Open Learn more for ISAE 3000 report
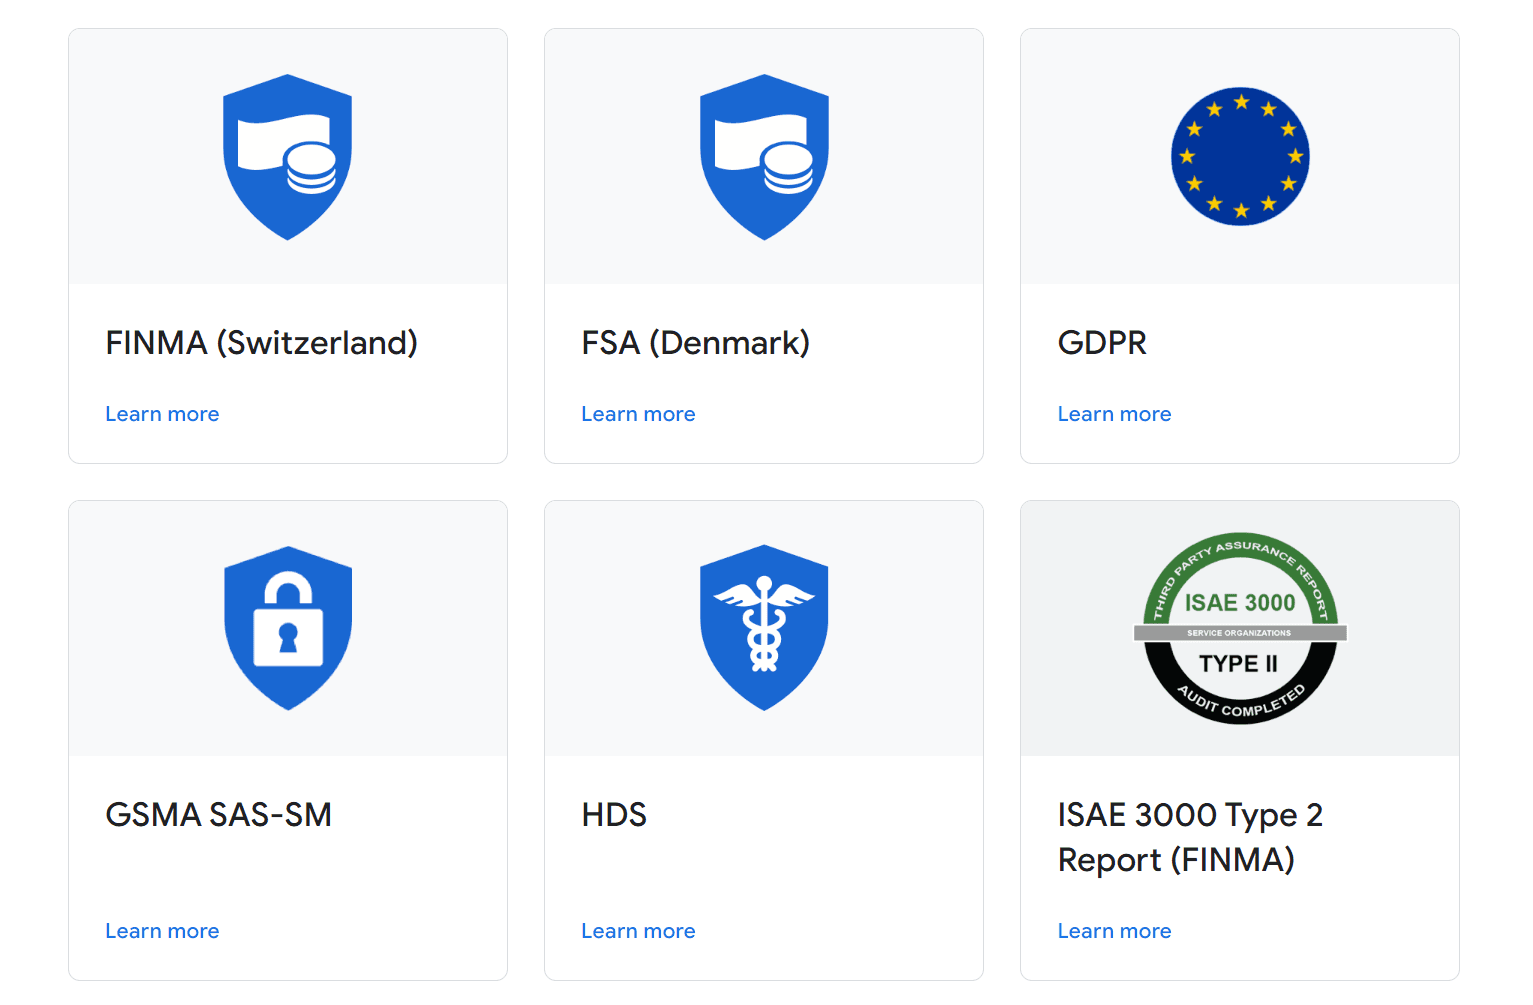This screenshot has width=1533, height=1005. (1114, 931)
